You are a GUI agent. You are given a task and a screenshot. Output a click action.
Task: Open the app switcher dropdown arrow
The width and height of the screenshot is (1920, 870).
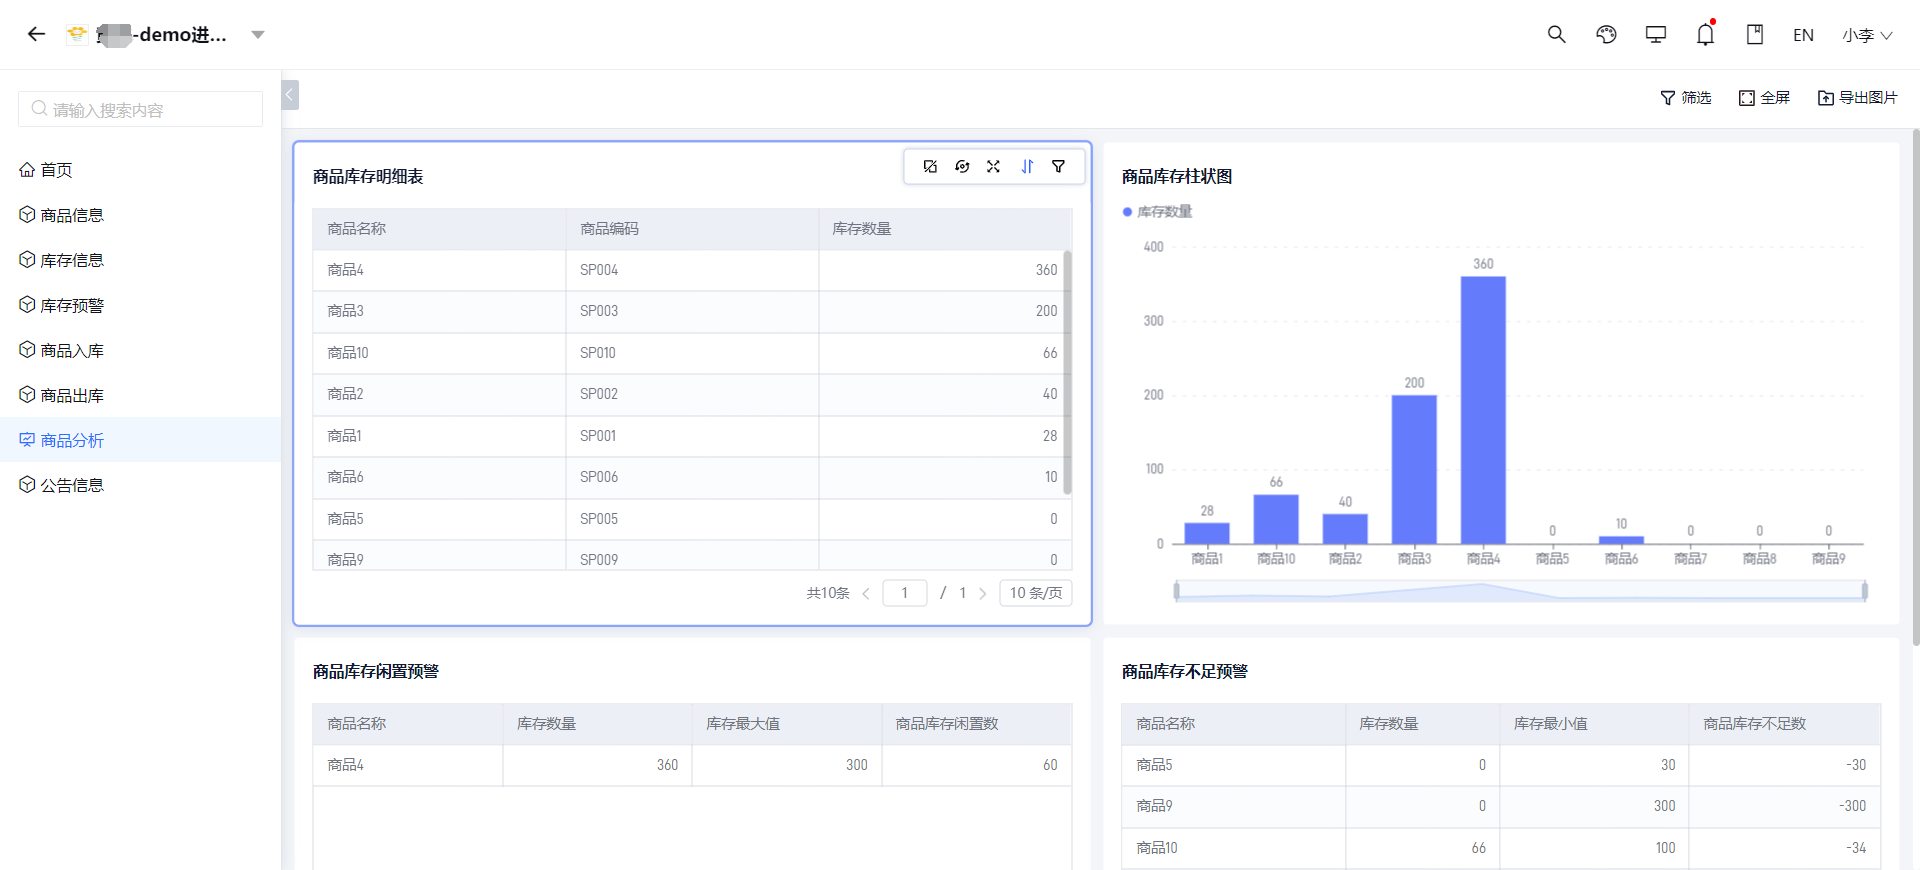point(258,35)
